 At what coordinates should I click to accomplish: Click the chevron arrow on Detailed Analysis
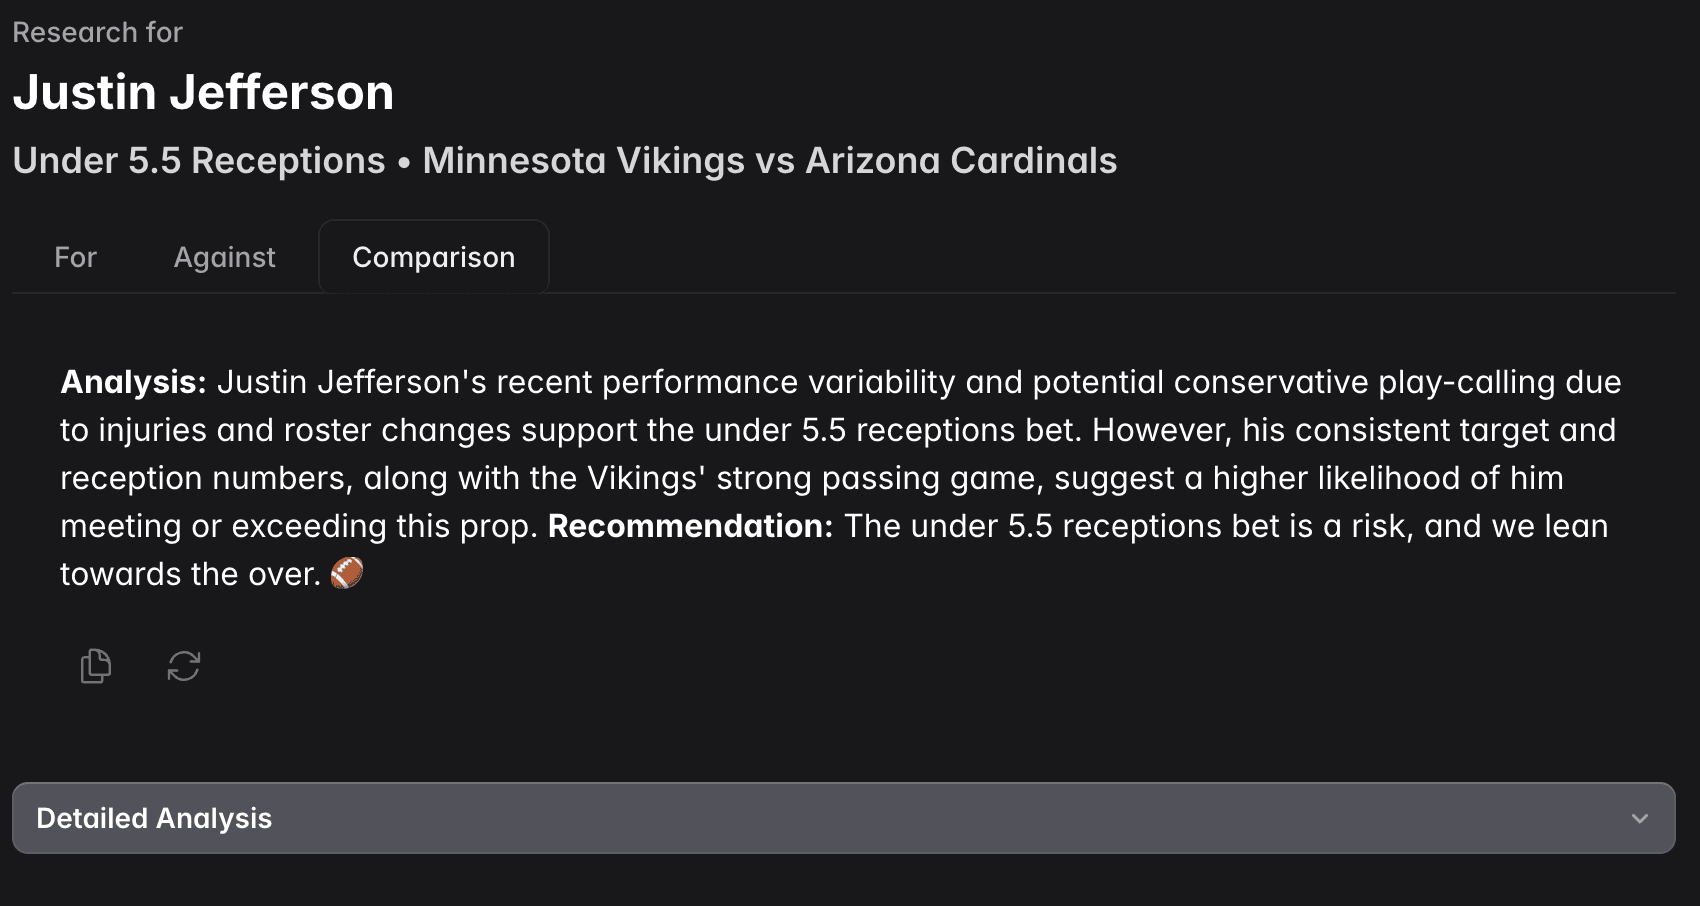[1640, 818]
